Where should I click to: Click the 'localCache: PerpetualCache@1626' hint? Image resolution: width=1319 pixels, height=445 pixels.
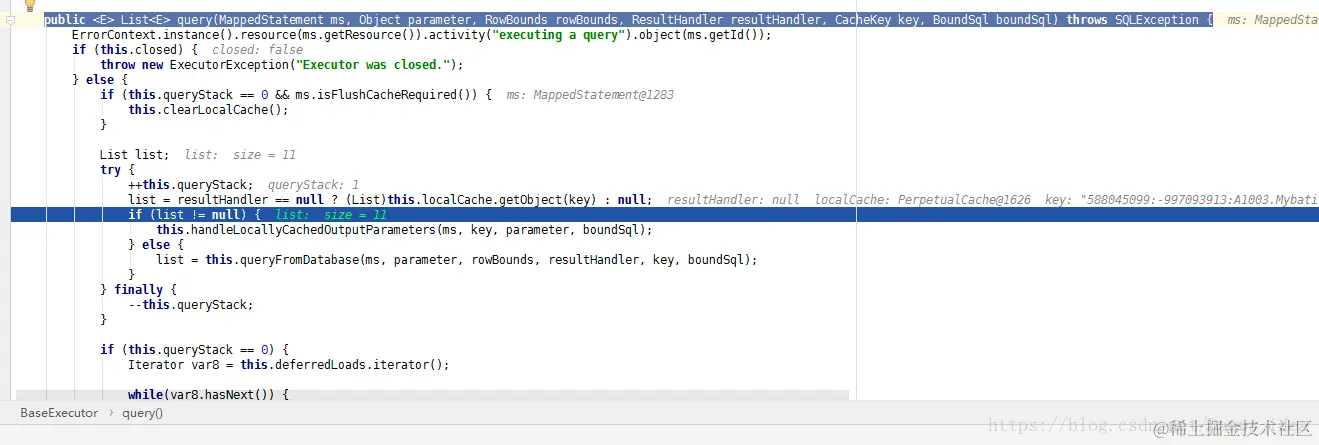923,200
